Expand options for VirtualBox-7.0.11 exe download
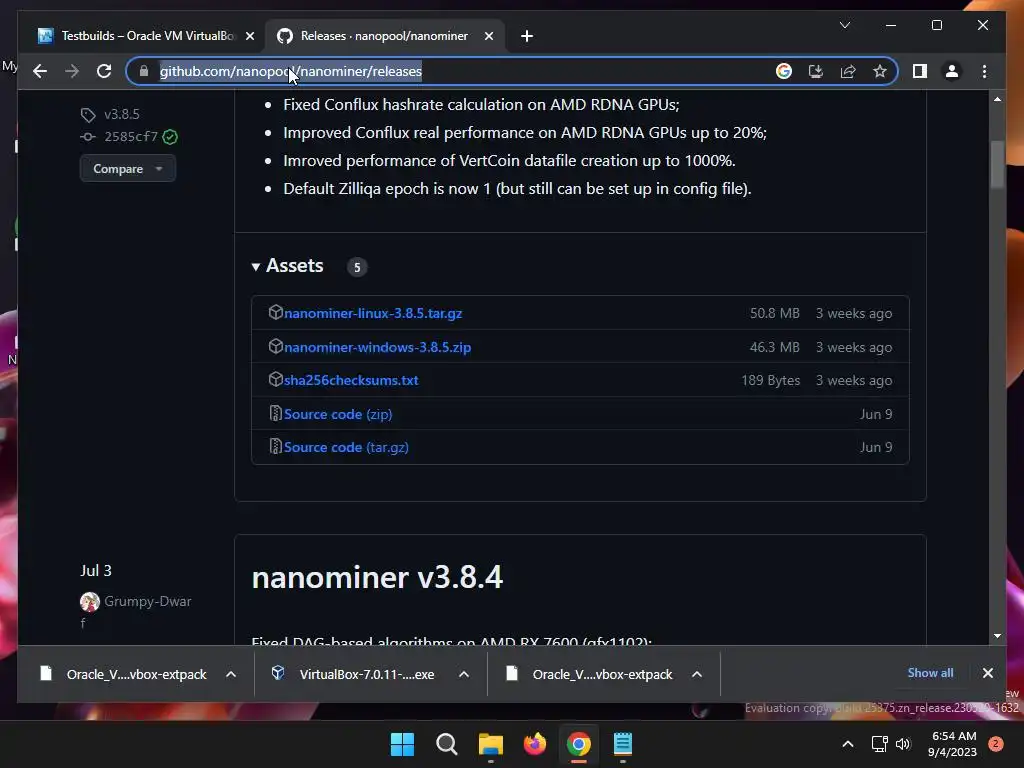This screenshot has height=768, width=1024. (x=464, y=674)
